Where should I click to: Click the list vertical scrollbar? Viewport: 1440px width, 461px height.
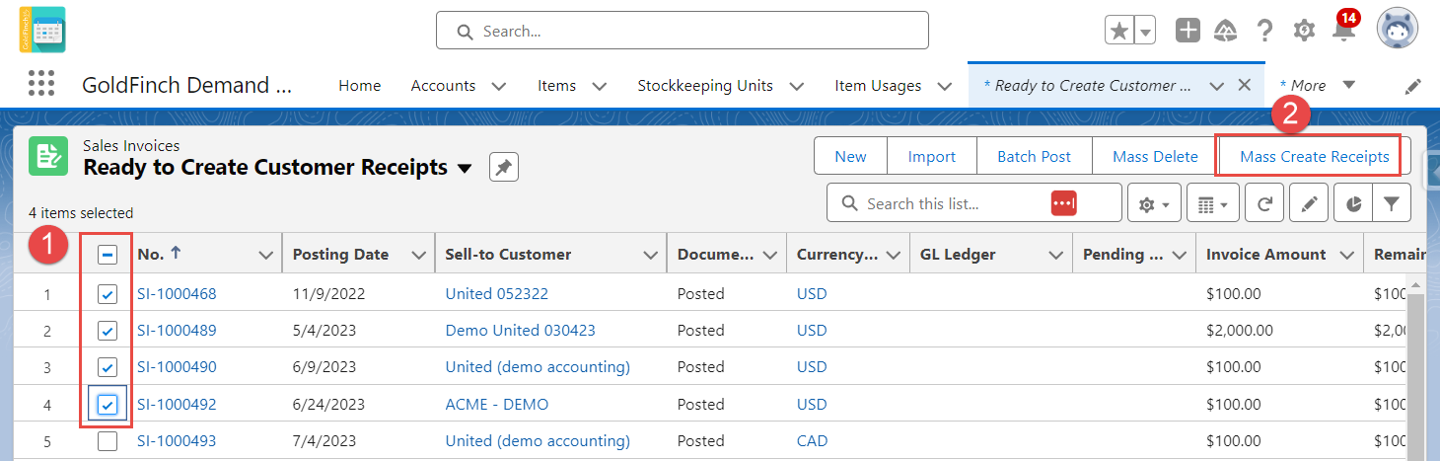[1417, 370]
